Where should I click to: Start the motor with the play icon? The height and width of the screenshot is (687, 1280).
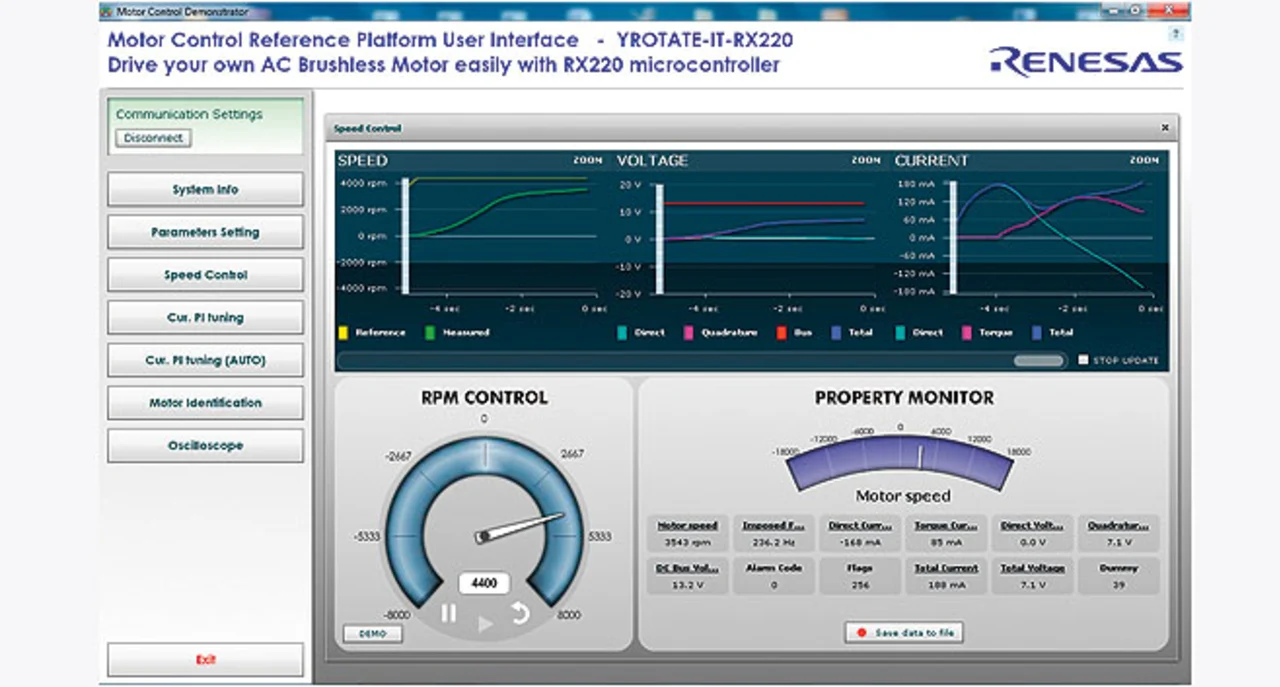[486, 624]
